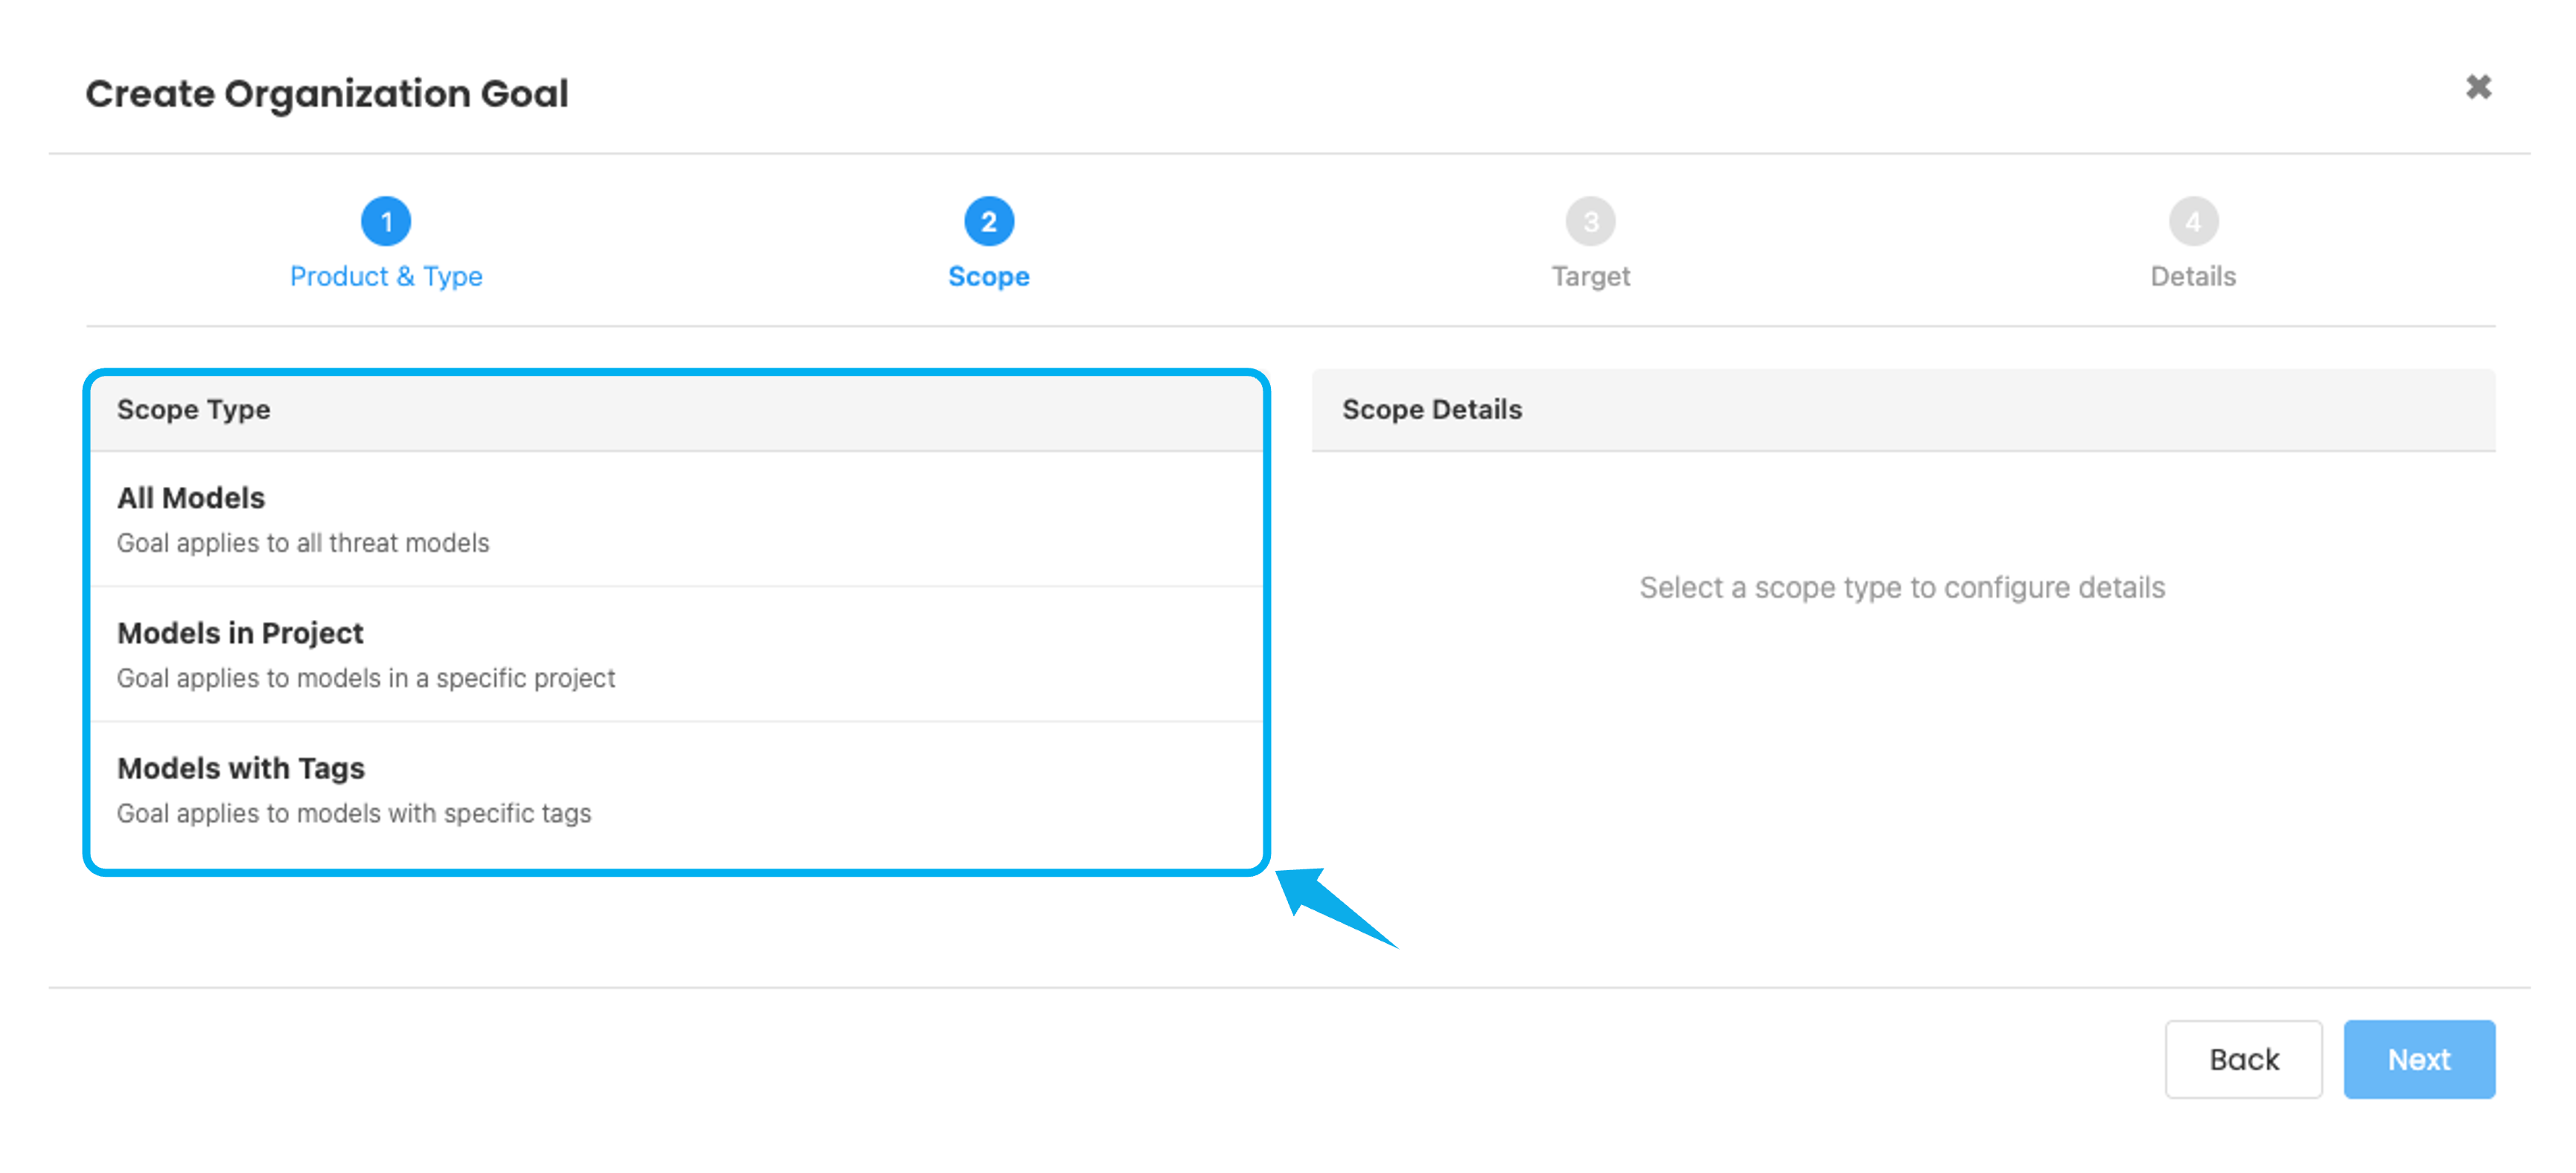Go to Product & Type step label
Viewport: 2576px width, 1173px height.
(x=386, y=276)
